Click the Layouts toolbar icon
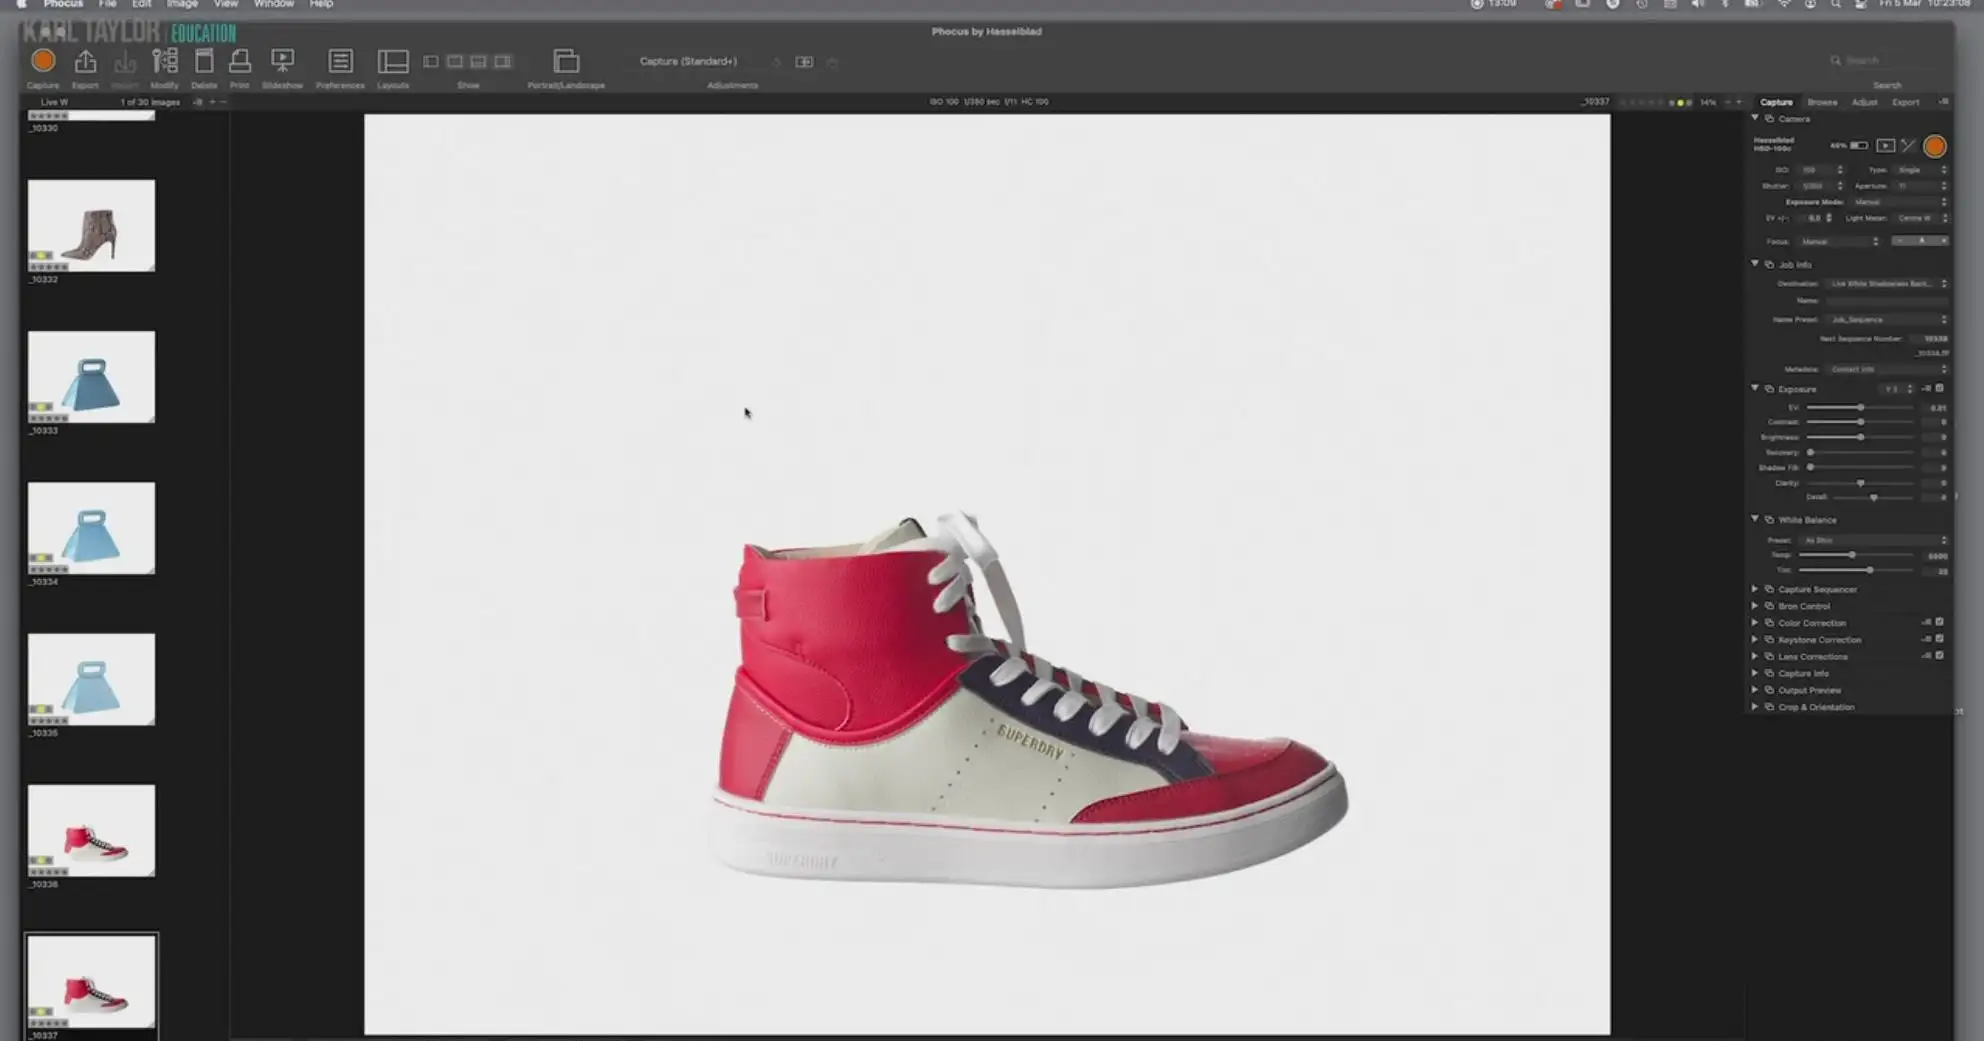This screenshot has height=1041, width=1984. [x=393, y=61]
